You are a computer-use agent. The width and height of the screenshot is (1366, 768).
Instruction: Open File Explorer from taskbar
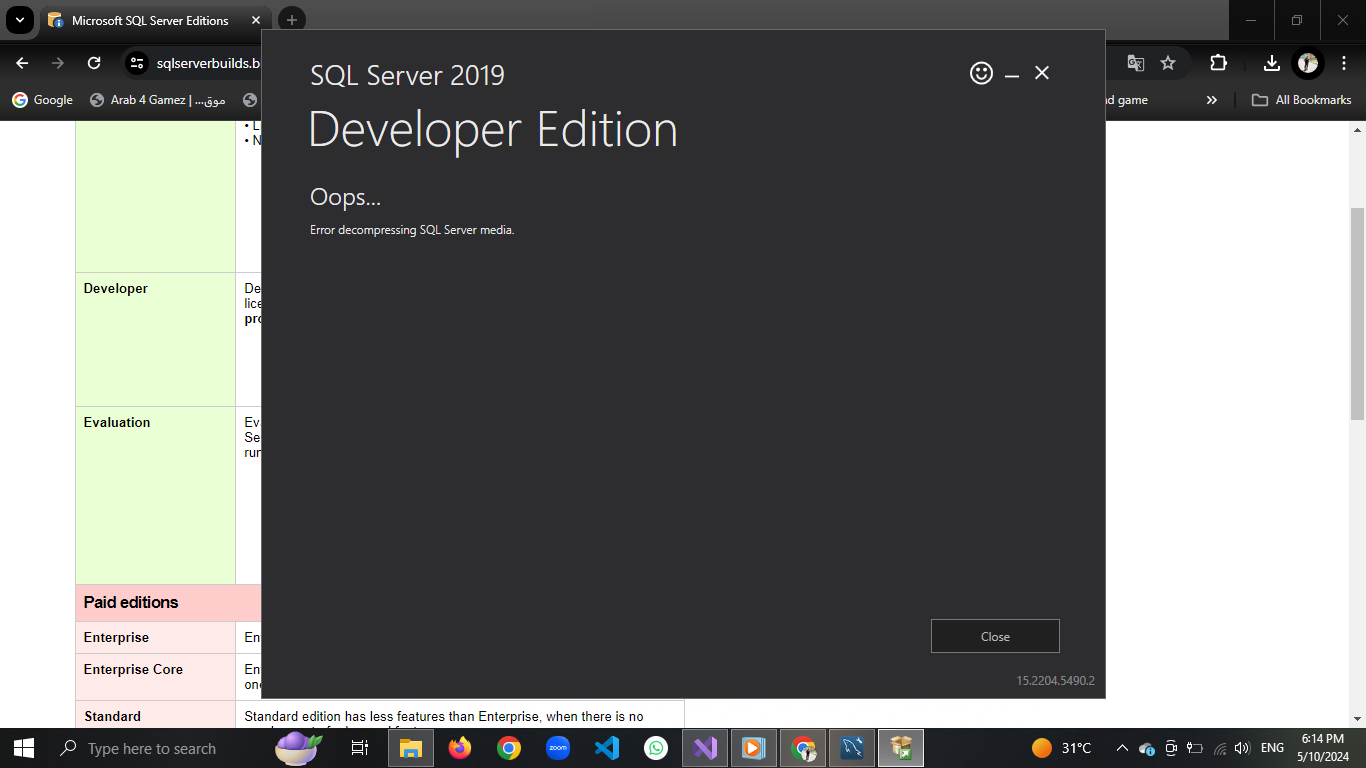(410, 748)
